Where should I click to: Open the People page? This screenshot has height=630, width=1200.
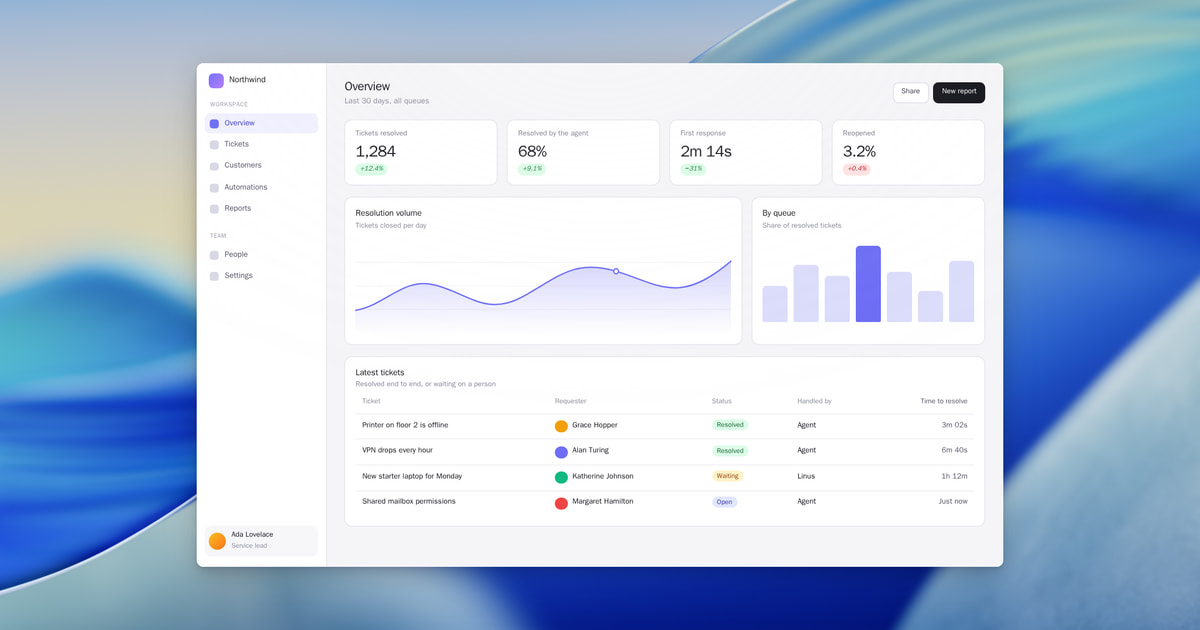point(261,254)
